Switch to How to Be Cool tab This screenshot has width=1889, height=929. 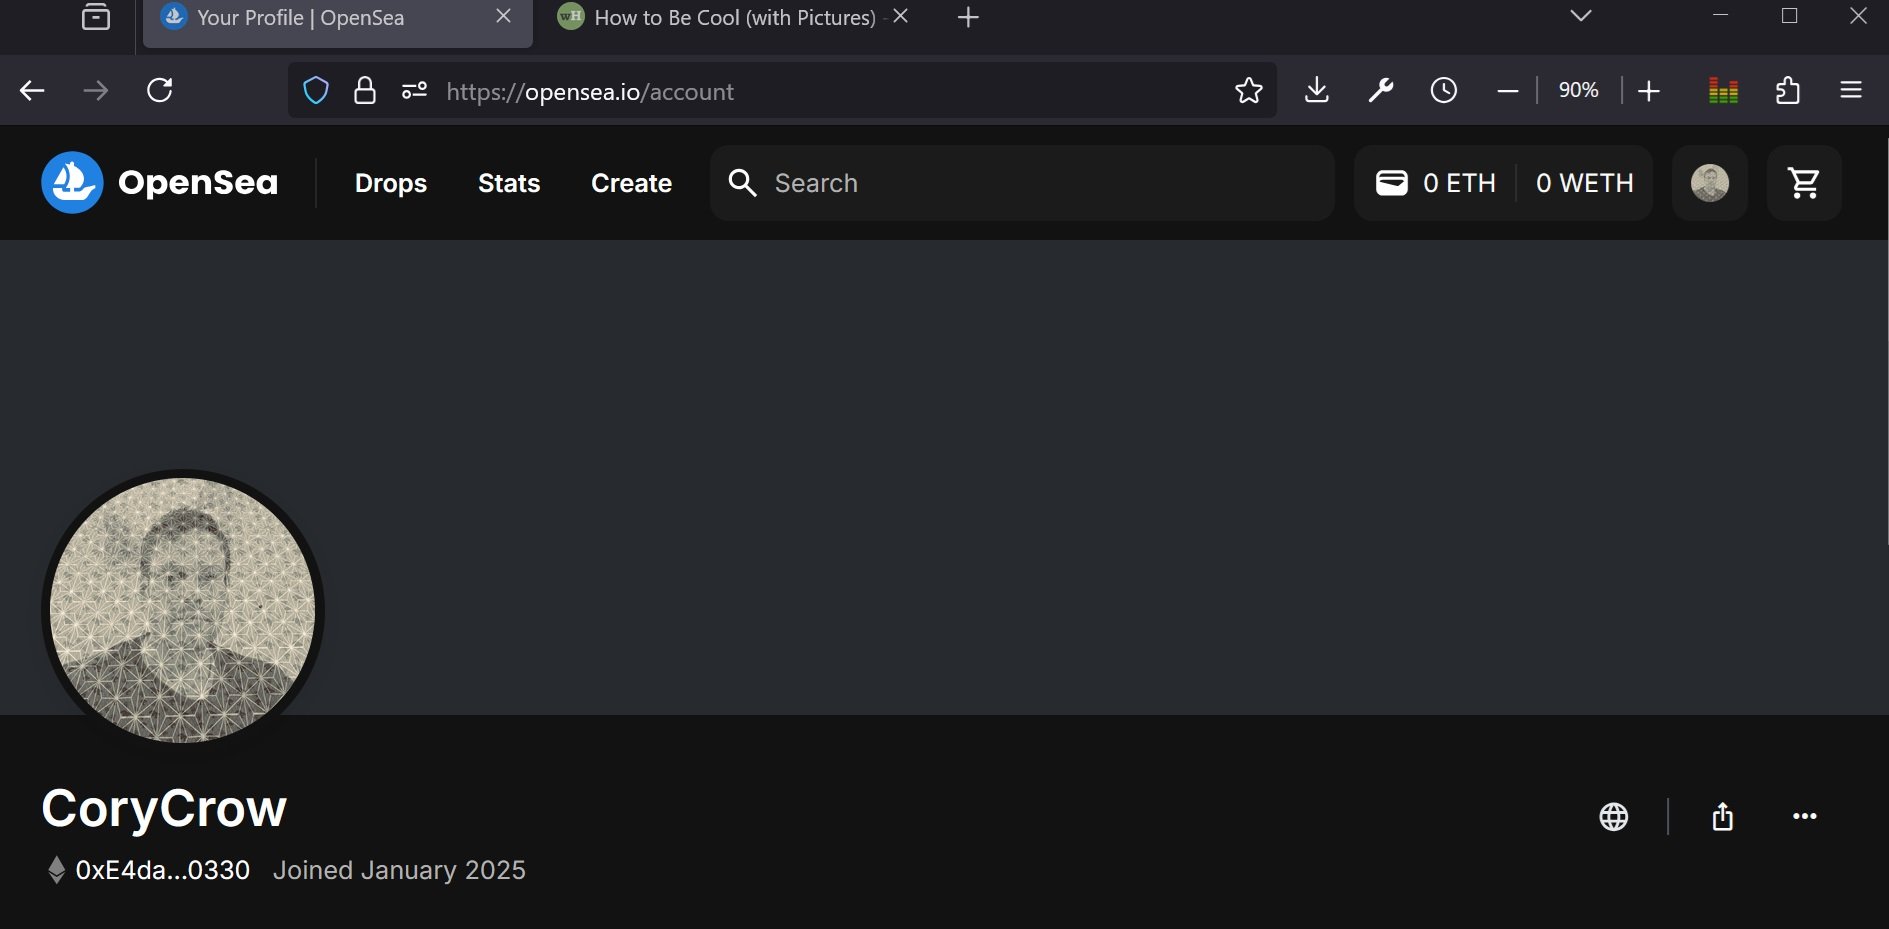click(x=734, y=18)
